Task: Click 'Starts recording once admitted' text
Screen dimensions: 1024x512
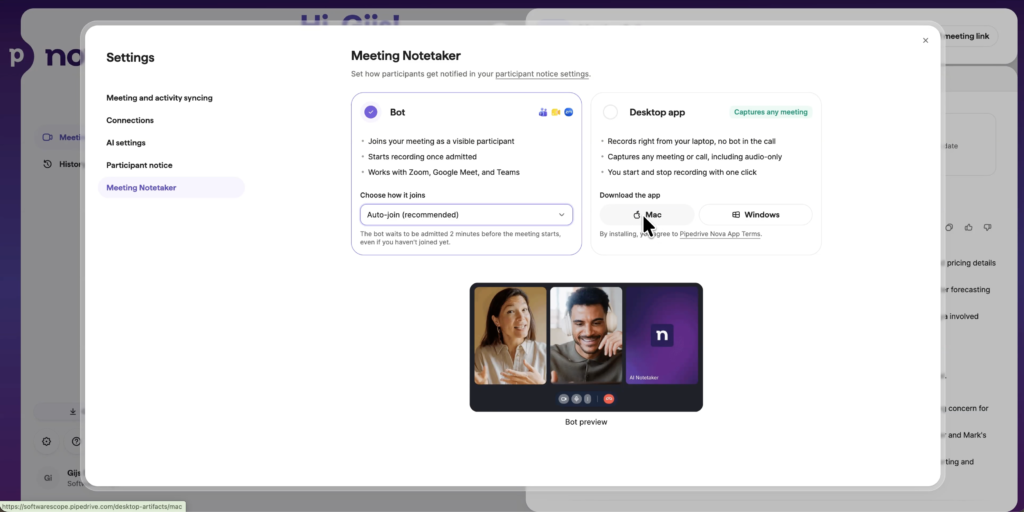Action: coord(422,157)
